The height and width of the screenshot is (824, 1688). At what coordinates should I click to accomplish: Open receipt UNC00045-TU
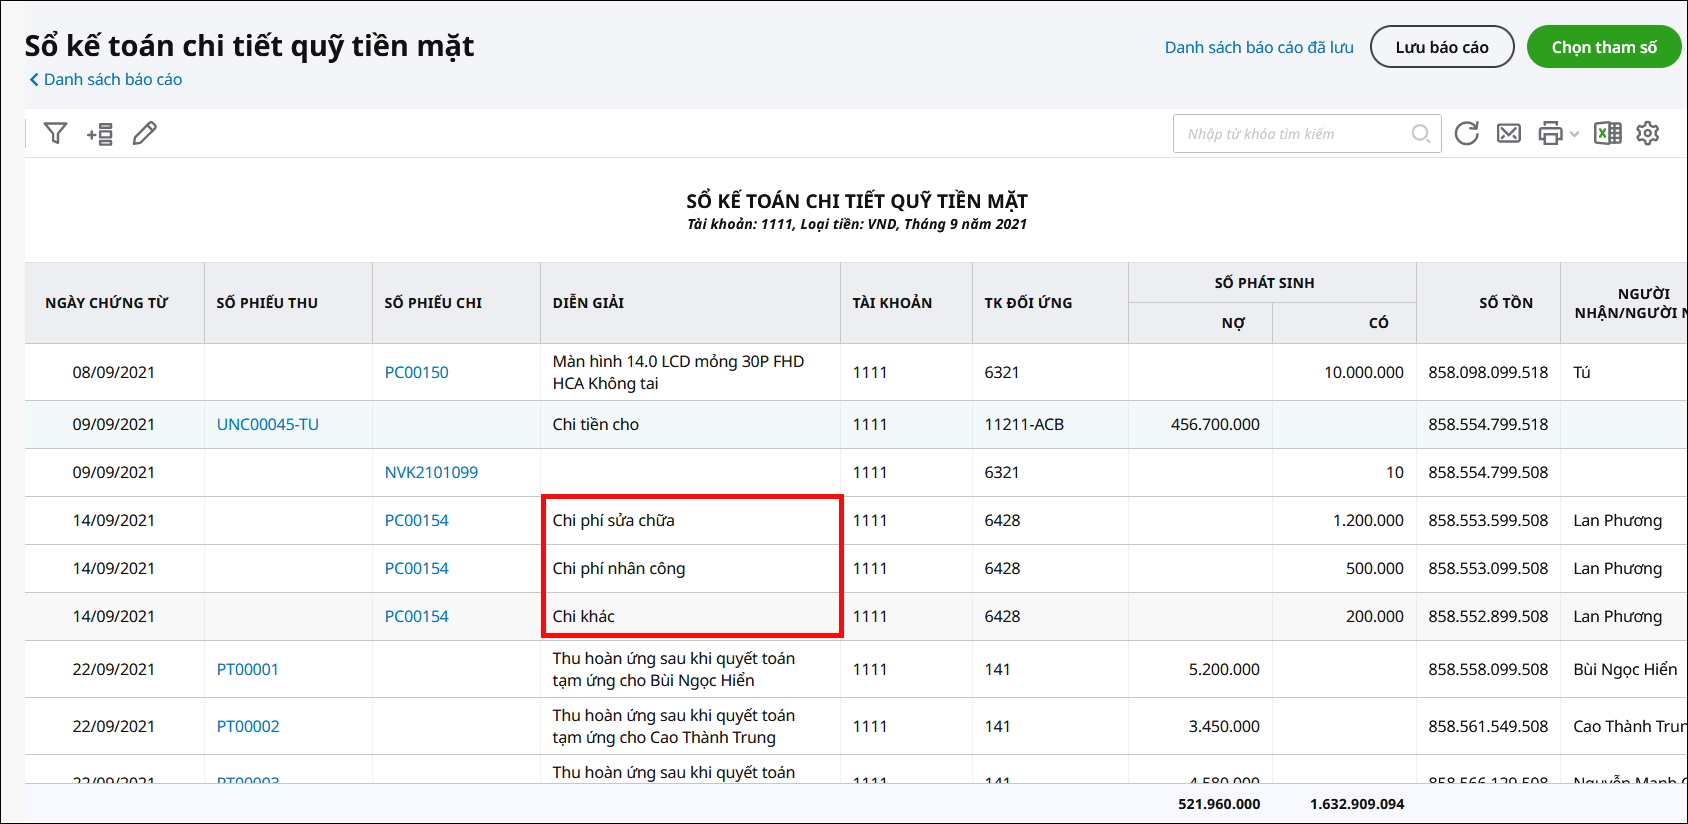[x=267, y=424]
